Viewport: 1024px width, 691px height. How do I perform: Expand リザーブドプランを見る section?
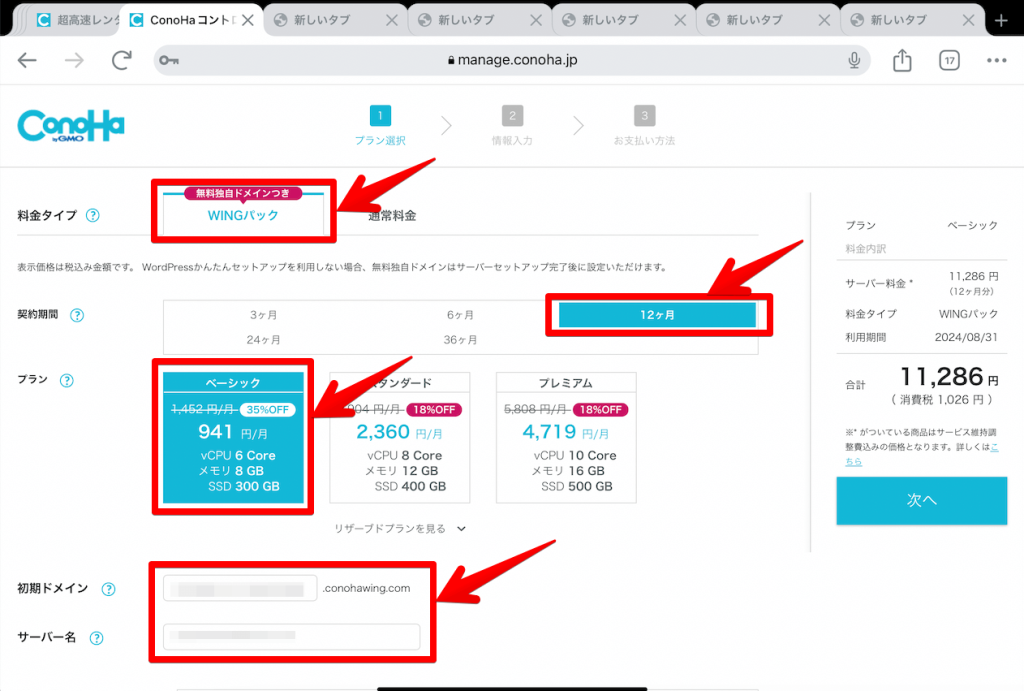[x=400, y=528]
